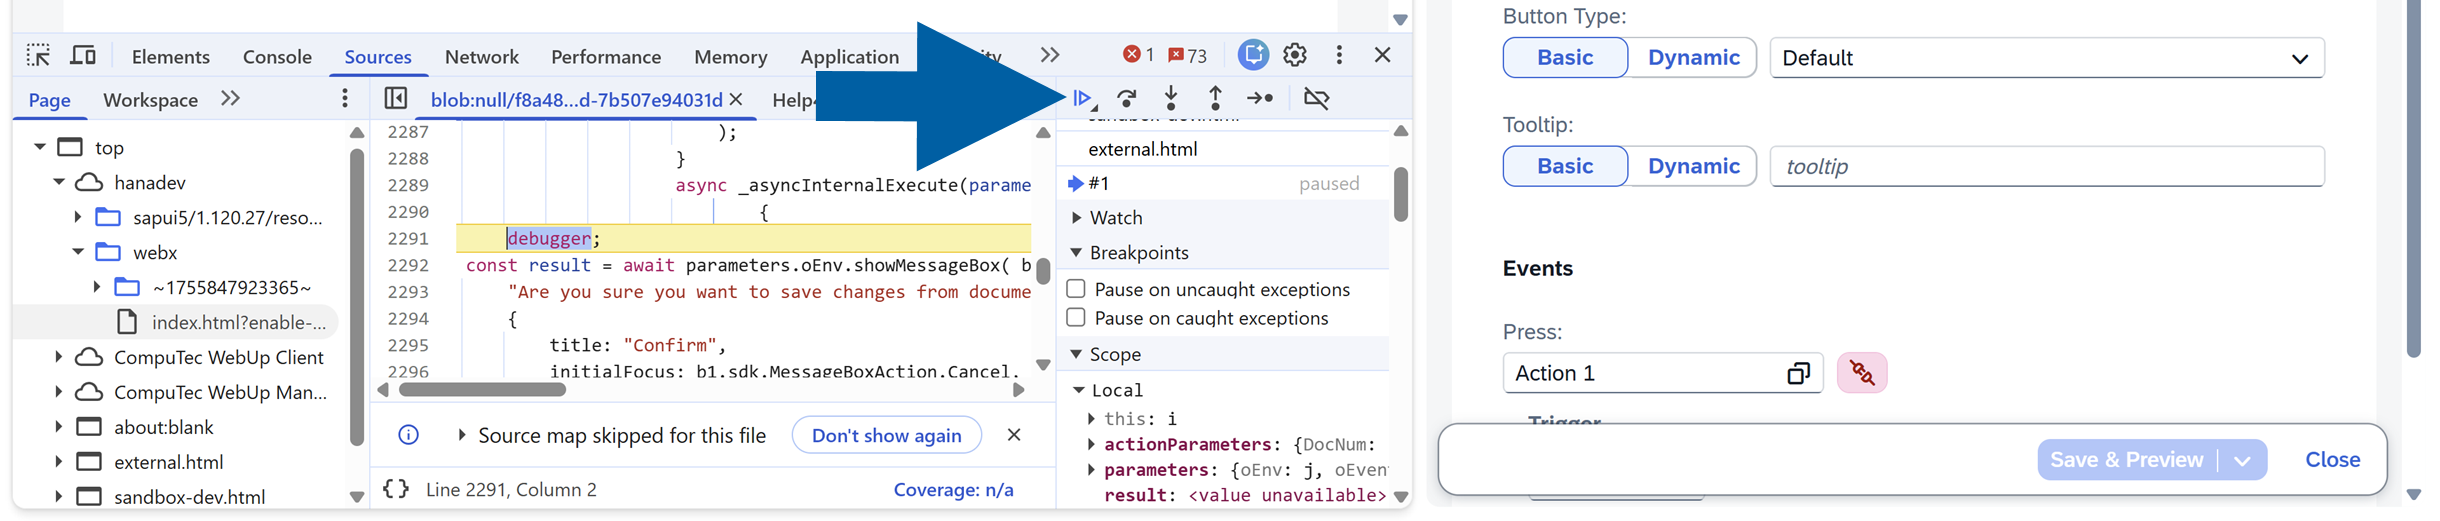The height and width of the screenshot is (521, 2440).
Task: Collapse the top frame tree node
Action: [40, 147]
